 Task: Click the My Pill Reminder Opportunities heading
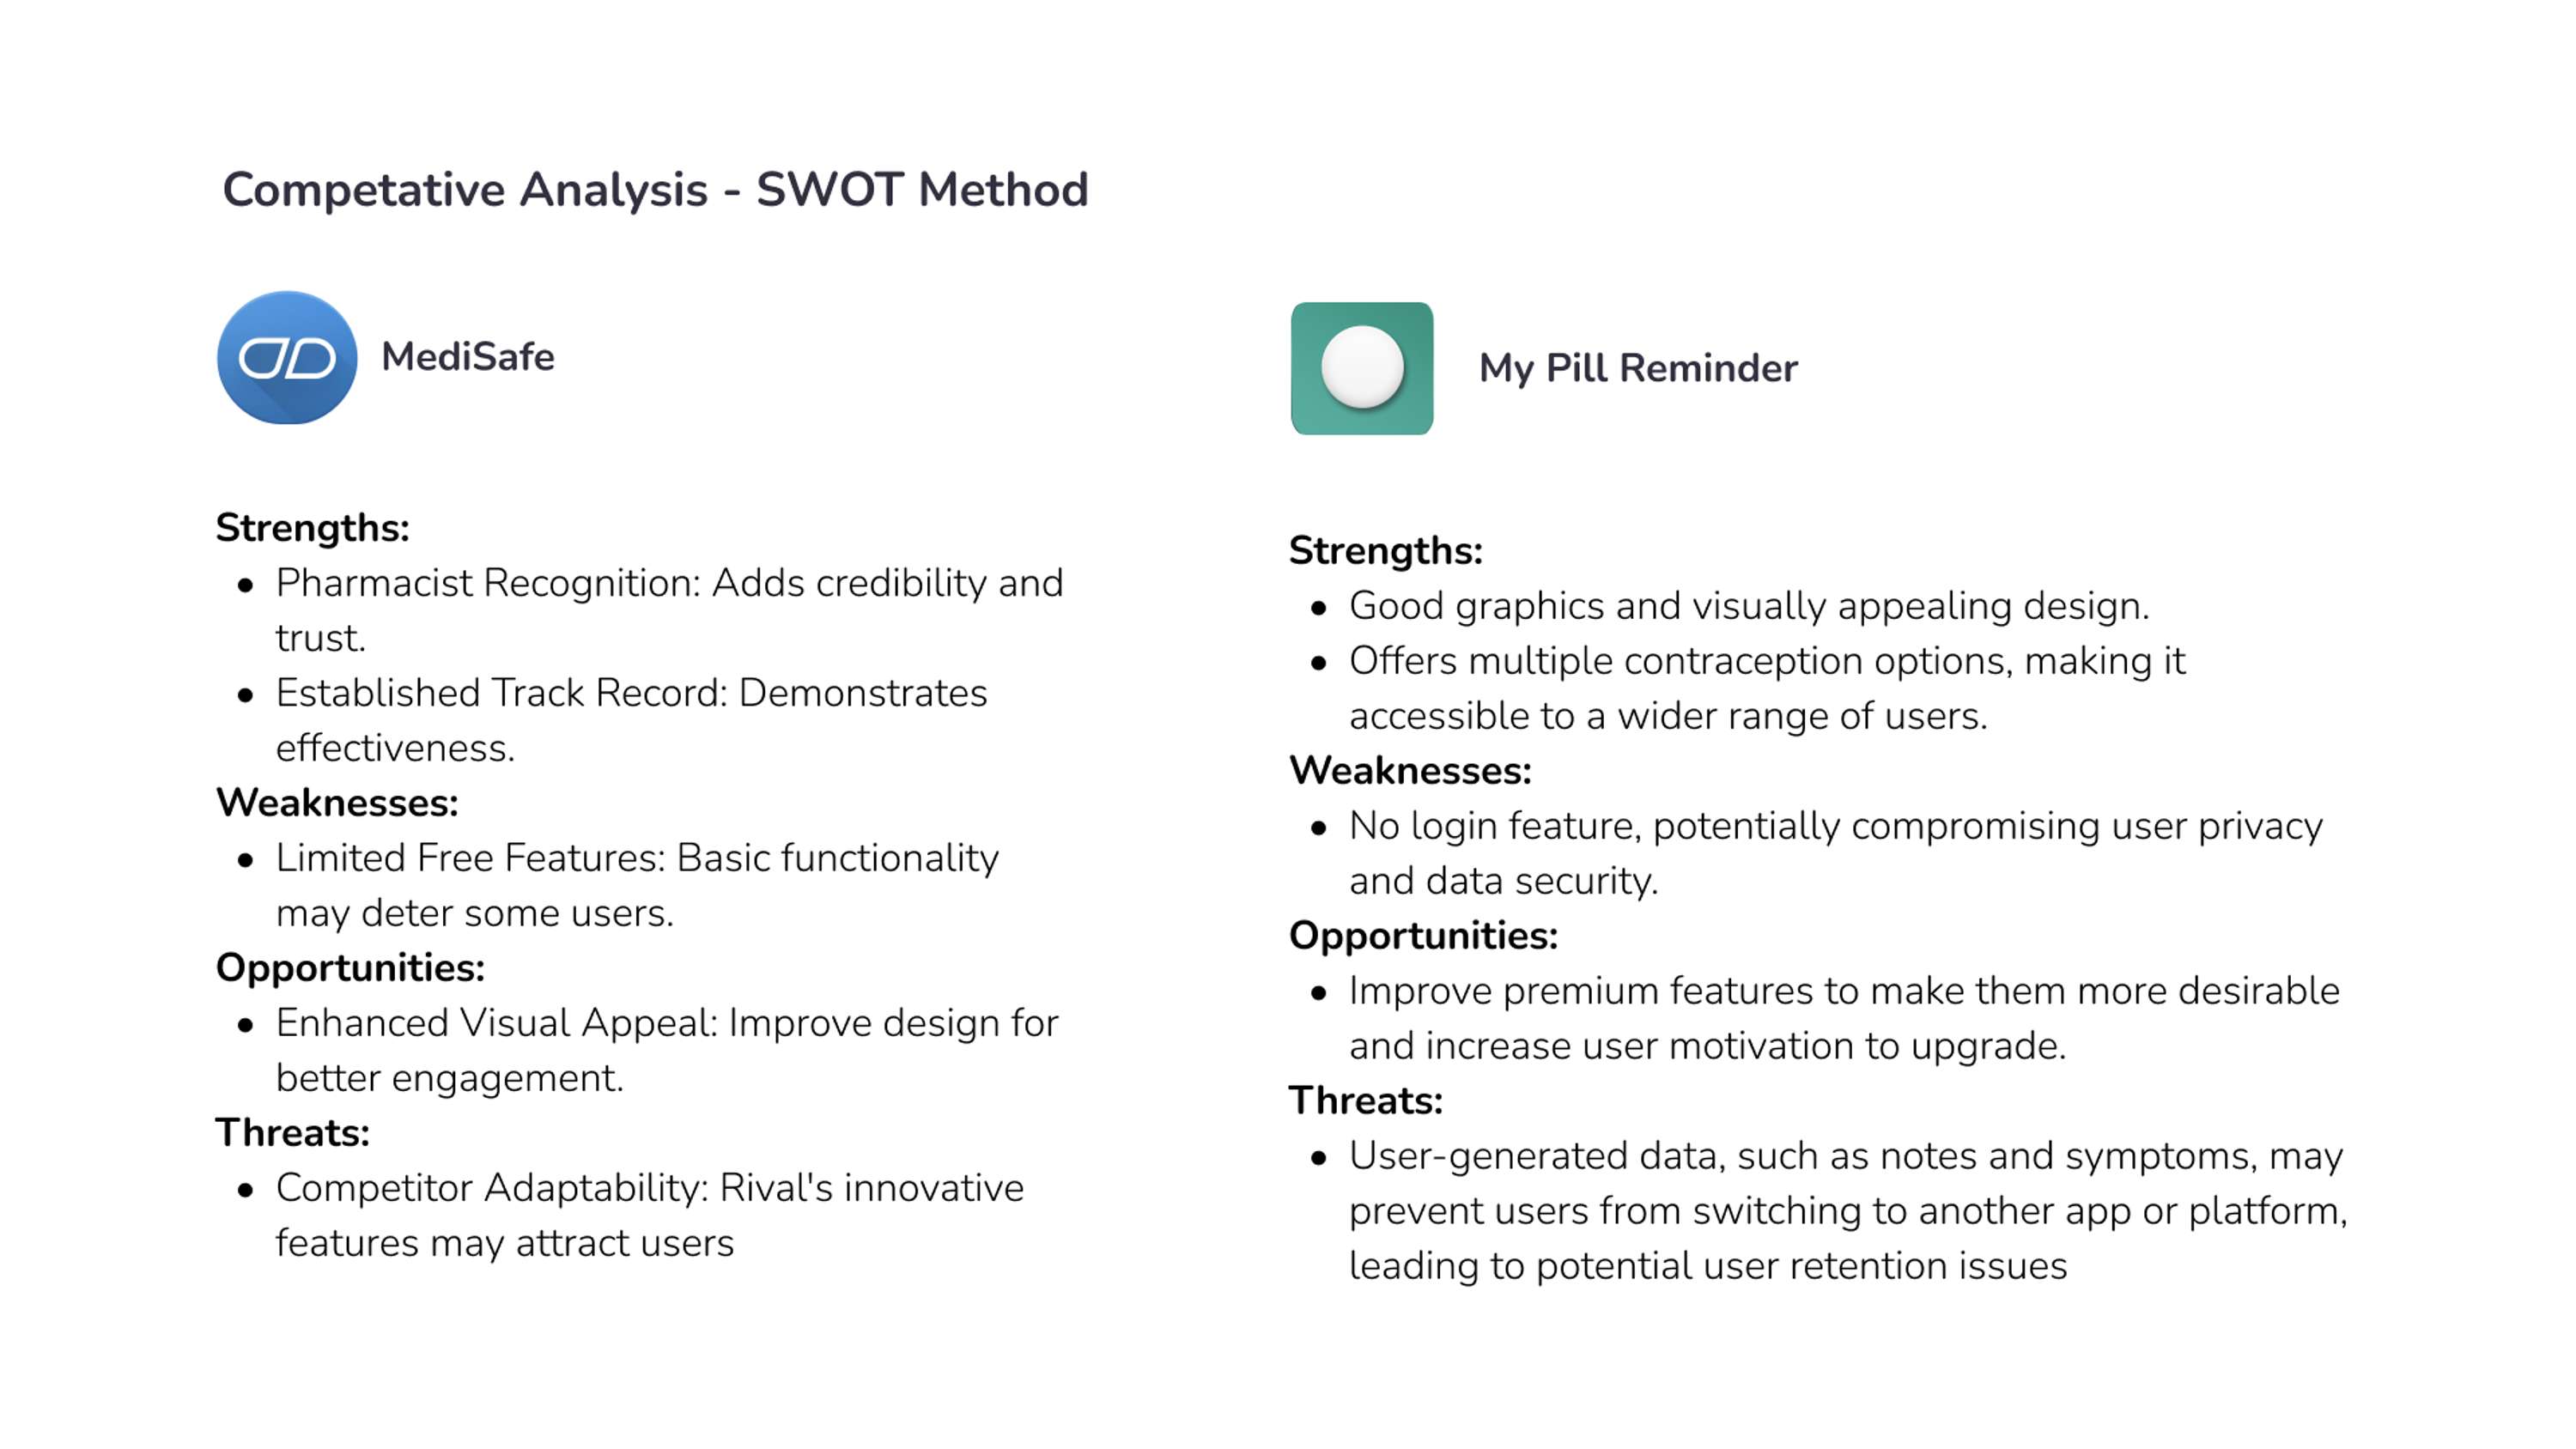click(x=1423, y=936)
